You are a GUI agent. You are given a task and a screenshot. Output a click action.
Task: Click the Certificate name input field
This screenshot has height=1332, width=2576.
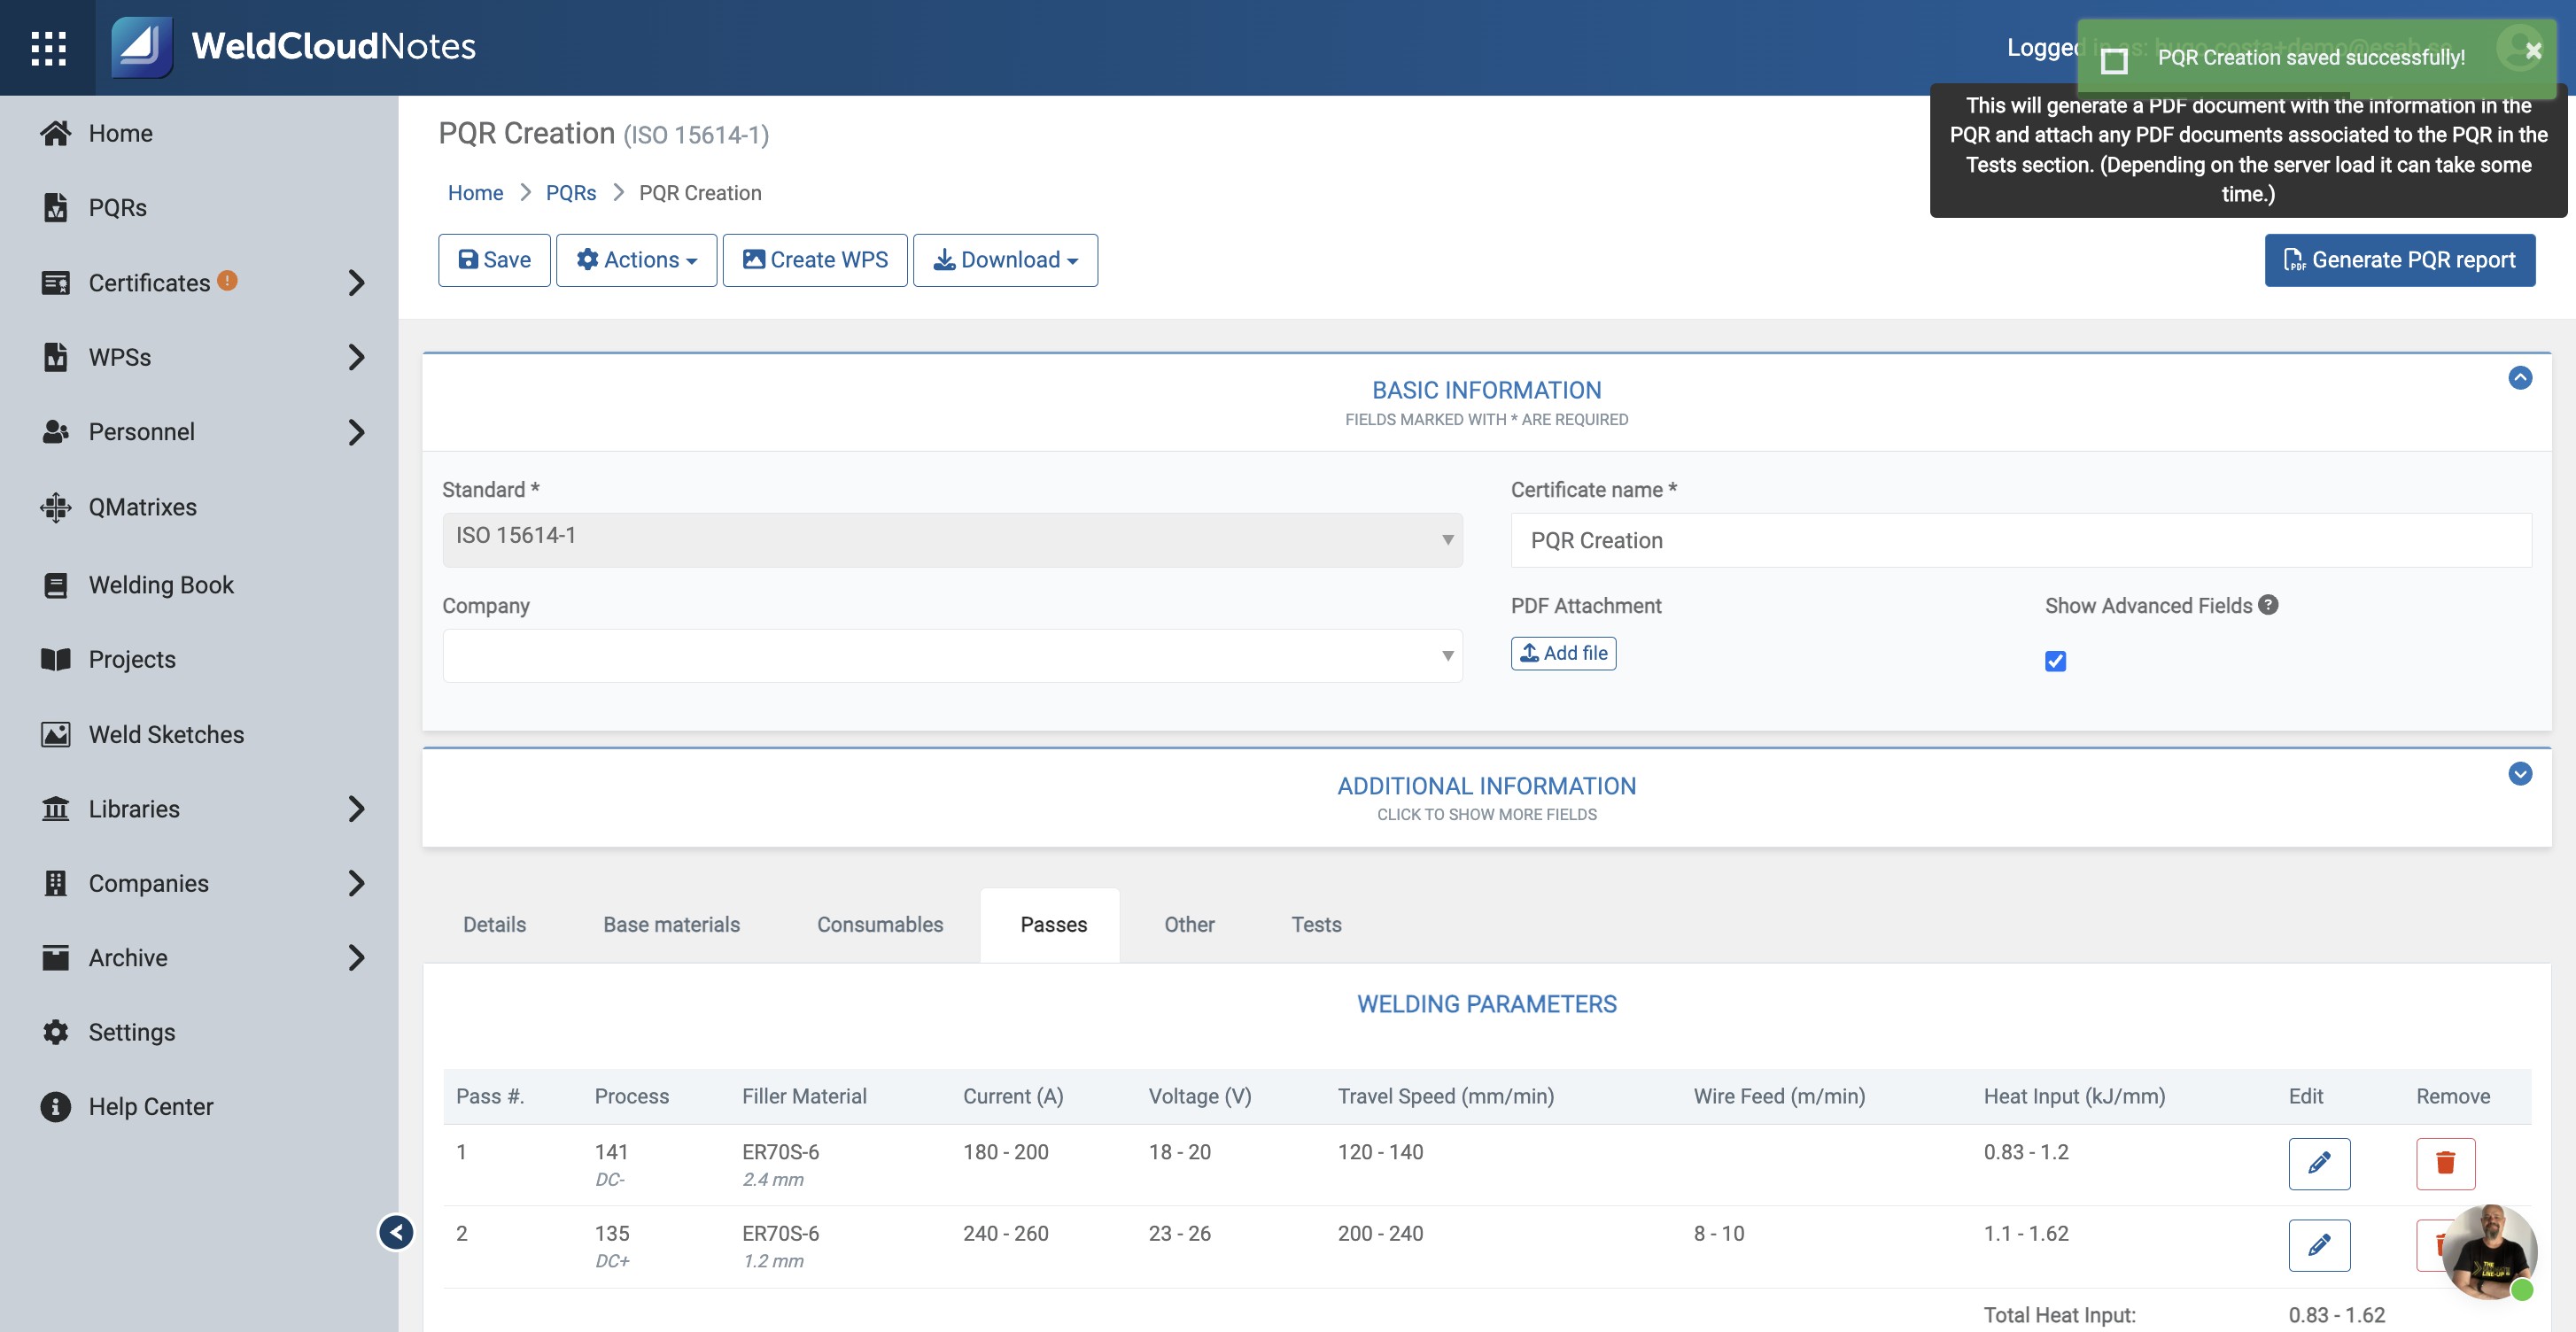click(2021, 540)
